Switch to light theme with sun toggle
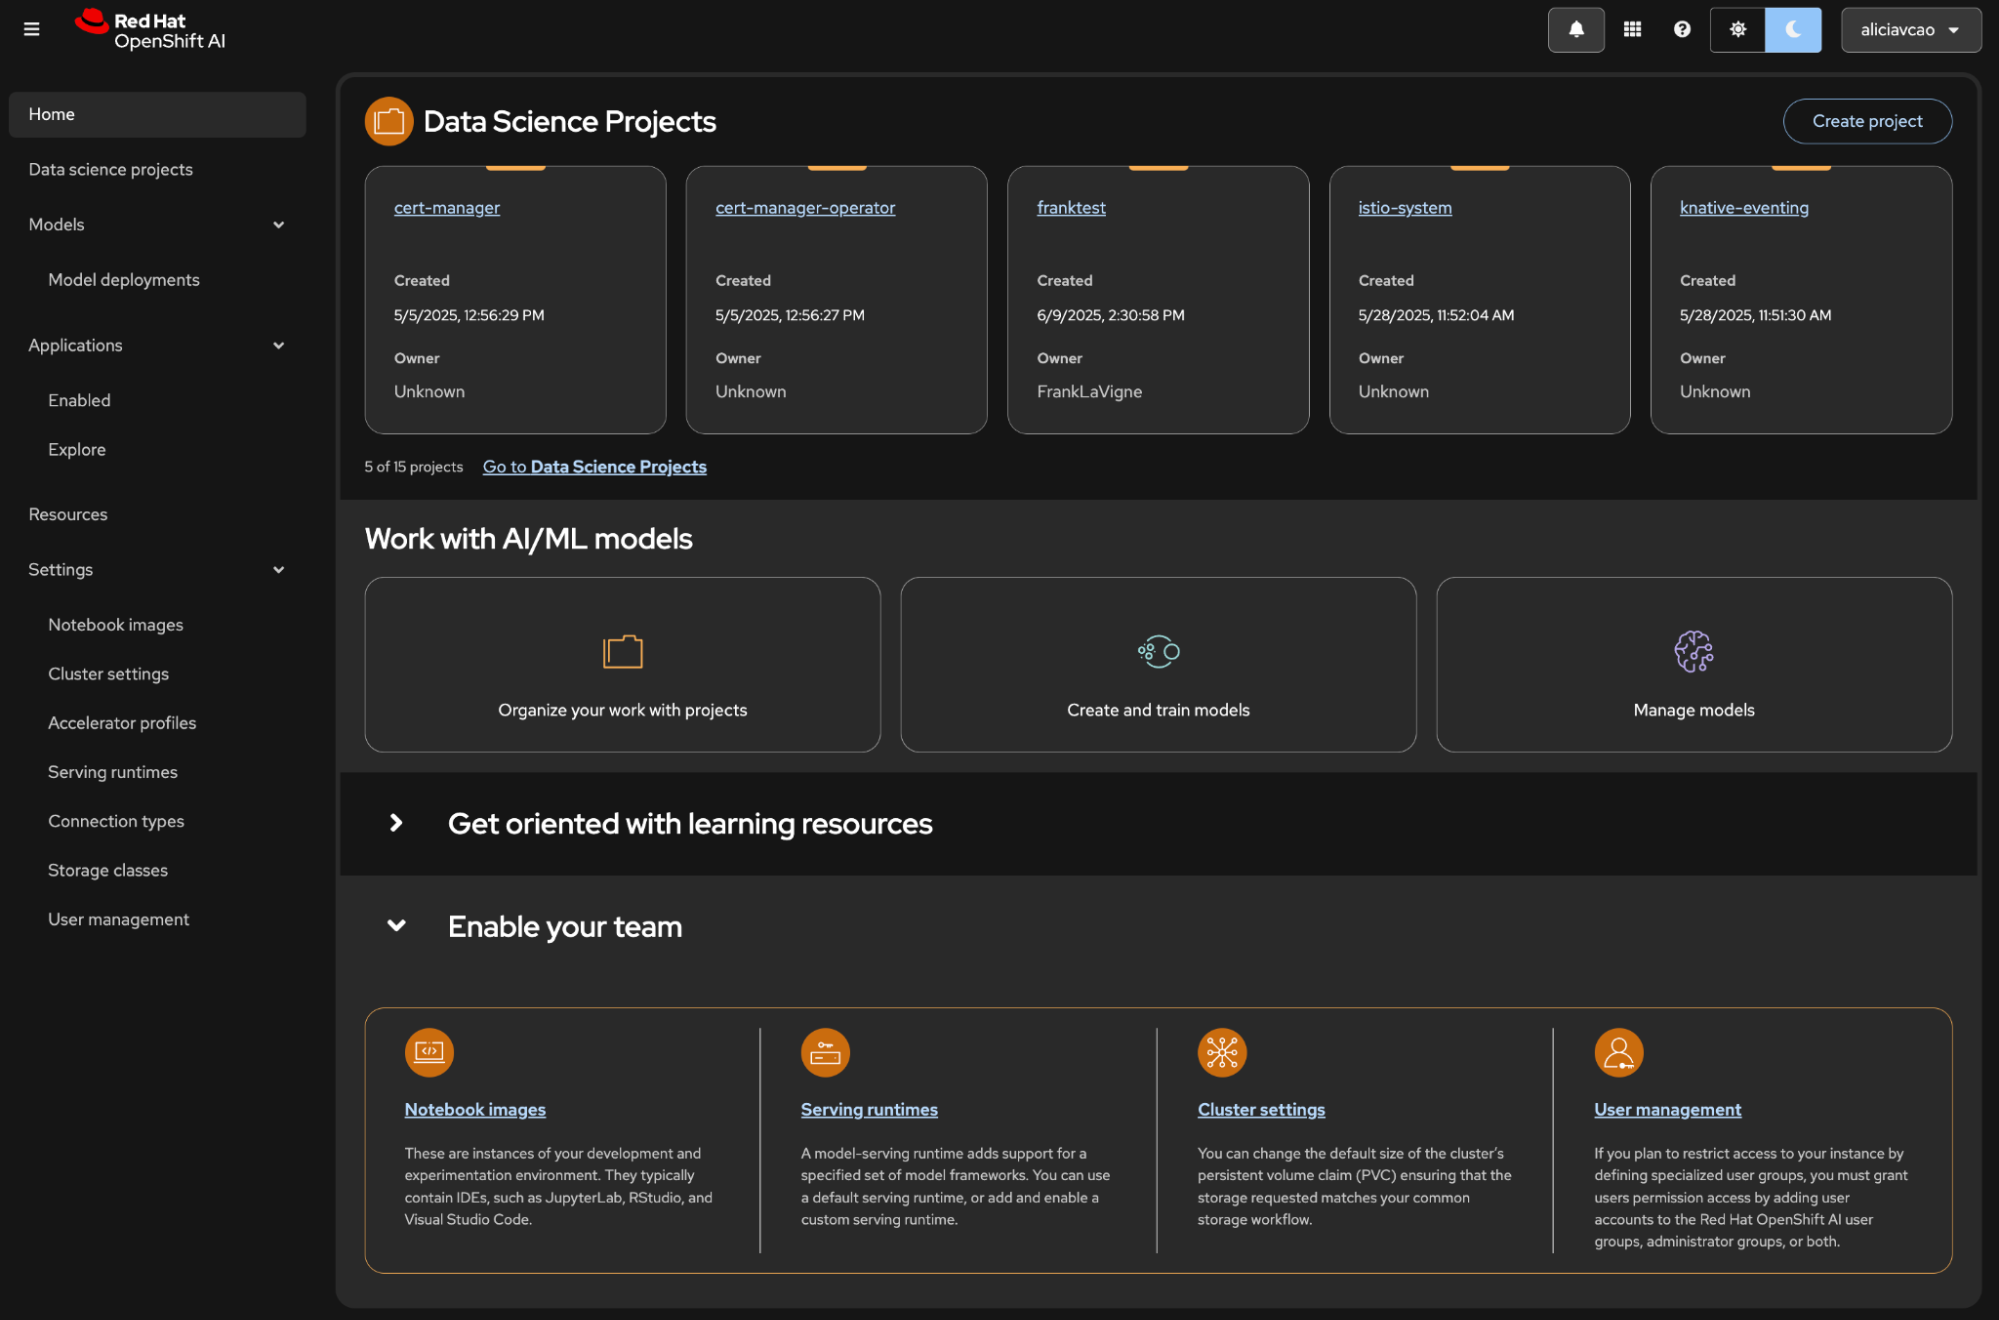 coord(1738,29)
